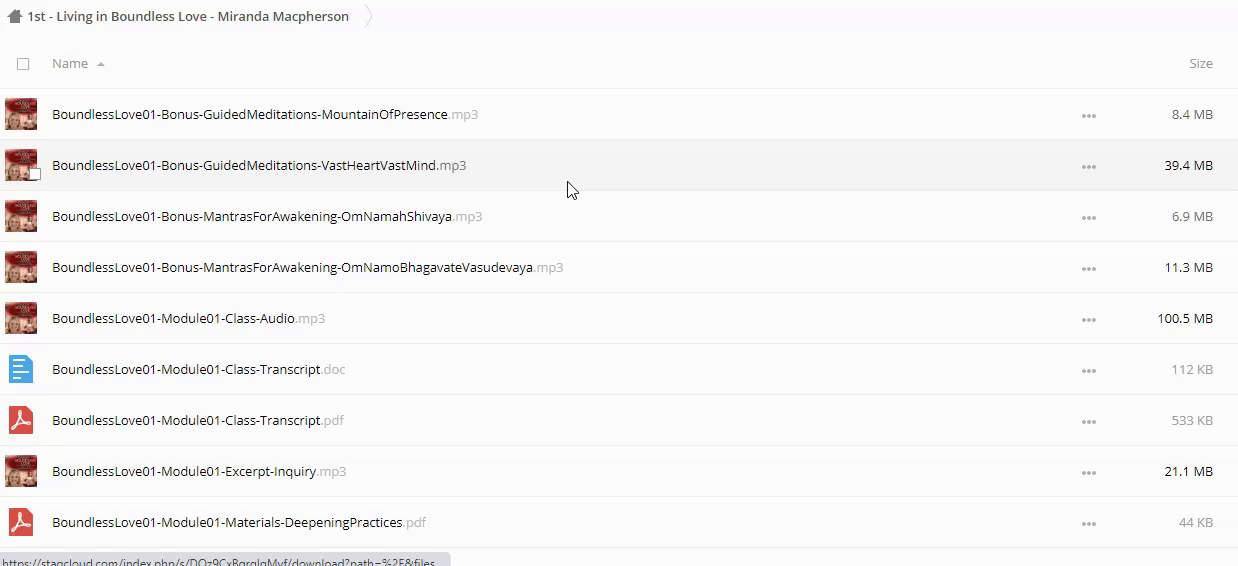Click the thumbnail of MountainOfPresence.mp3
The height and width of the screenshot is (566, 1238).
tap(21, 115)
